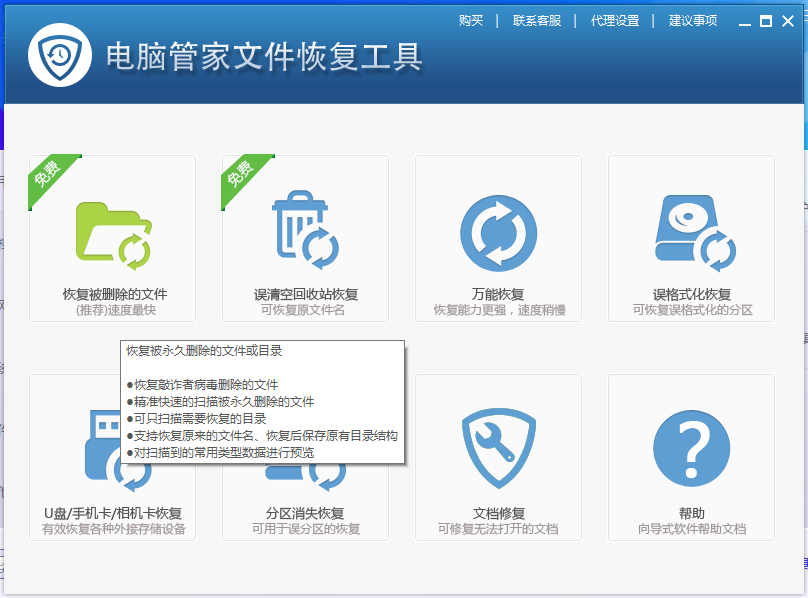Open 误格式化恢复 formatted partition recovery
The width and height of the screenshot is (808, 598).
click(x=693, y=237)
